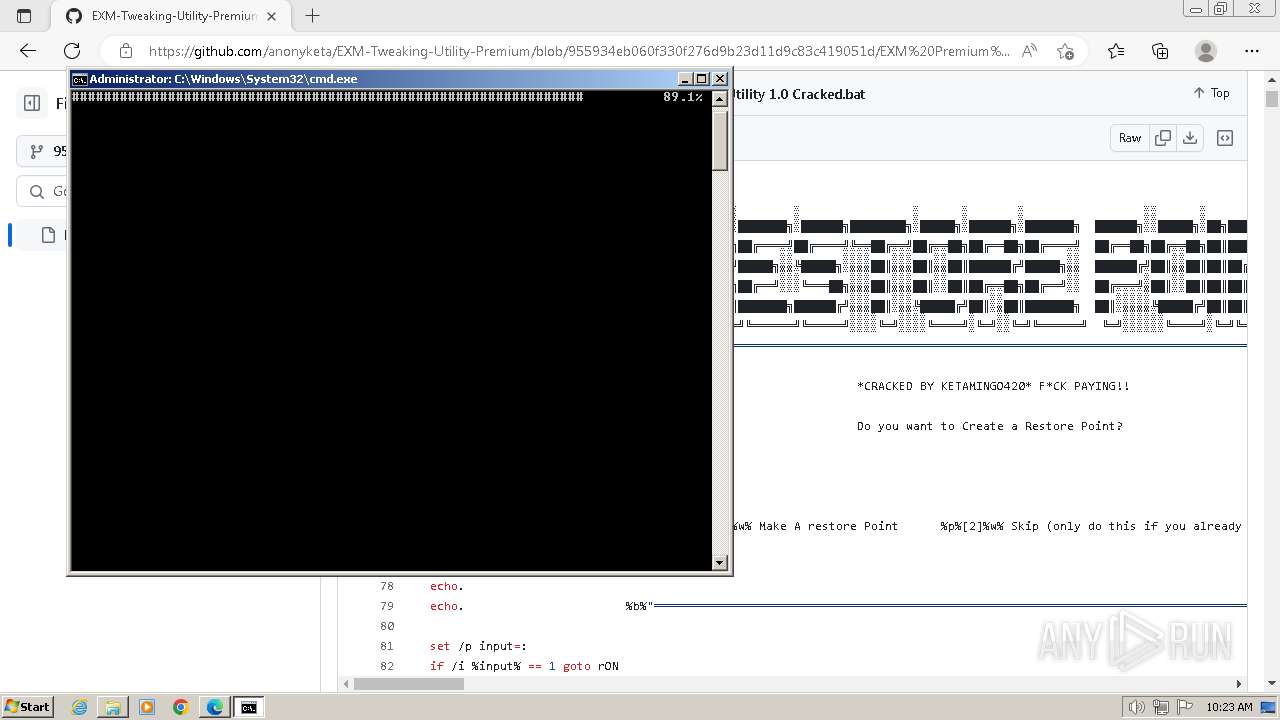This screenshot has height=720, width=1280.
Task: Launch Google Chrome from taskbar
Action: (x=181, y=707)
